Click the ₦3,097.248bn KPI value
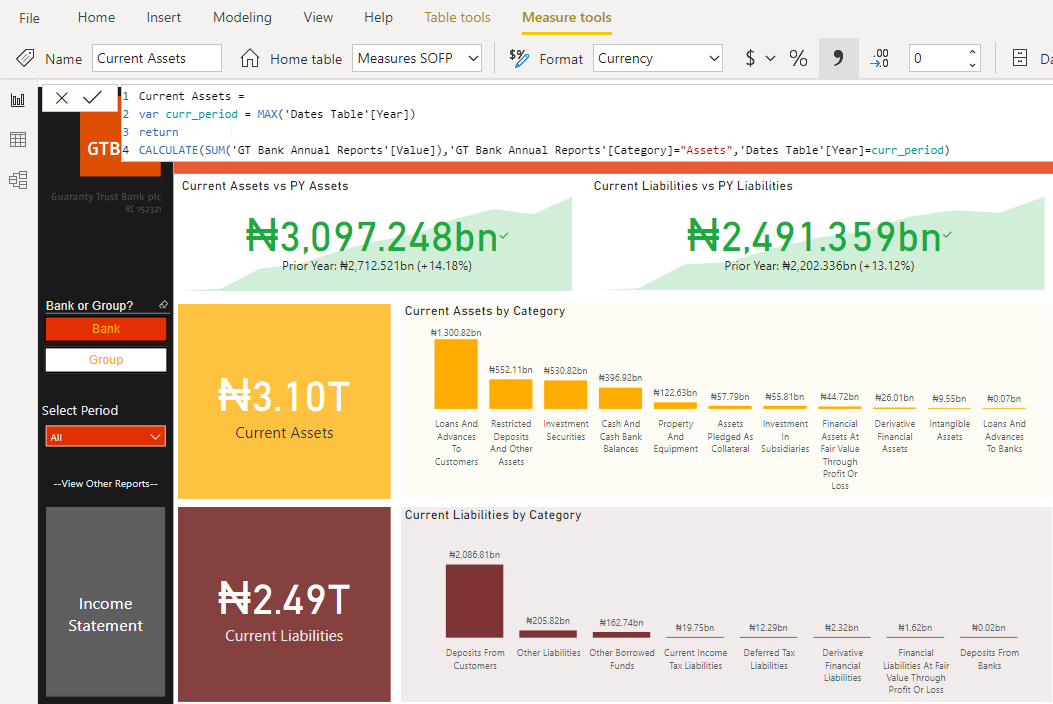Viewport: 1053px width, 704px height. 372,236
